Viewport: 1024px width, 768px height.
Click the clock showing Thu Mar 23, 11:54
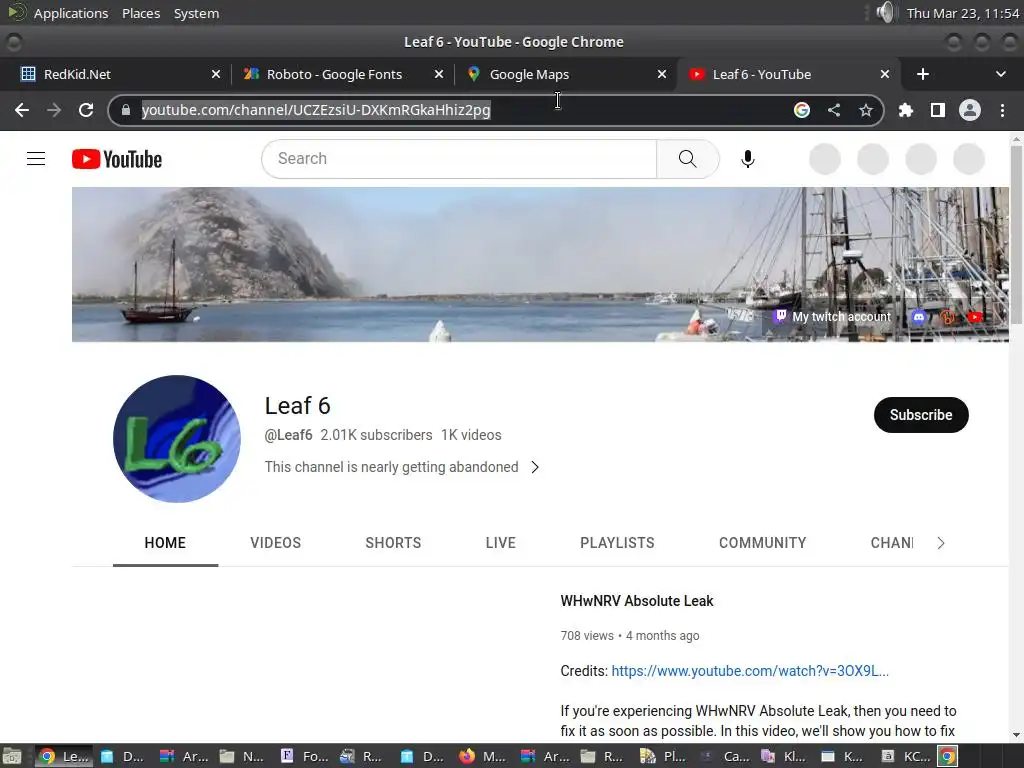(963, 13)
